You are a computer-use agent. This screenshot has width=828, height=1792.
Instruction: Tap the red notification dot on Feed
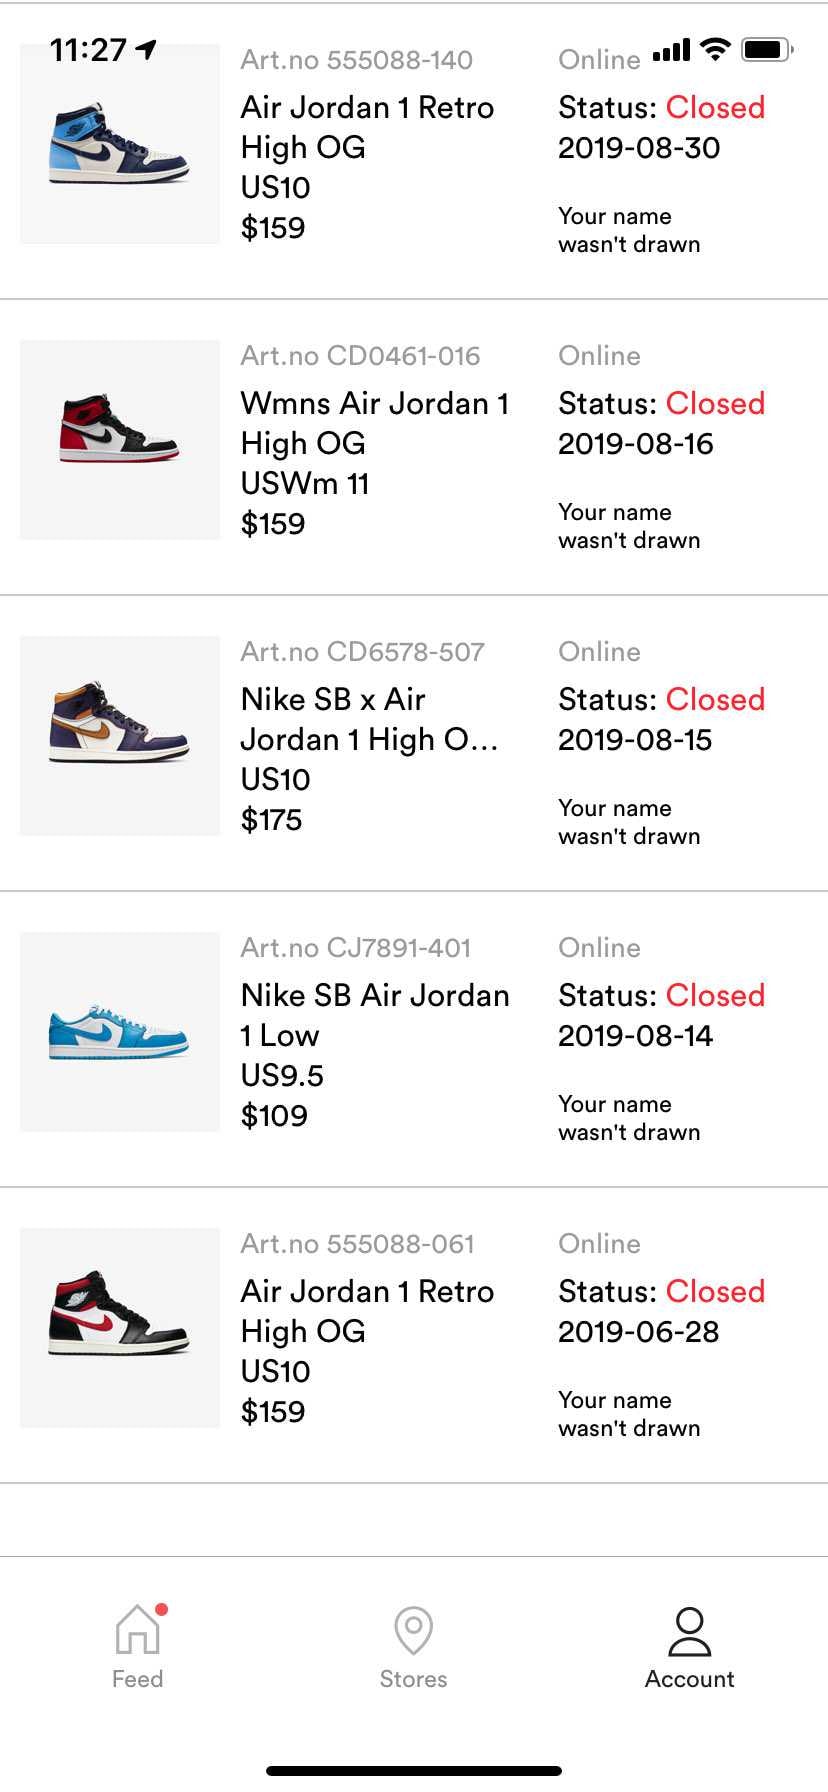click(x=162, y=1609)
